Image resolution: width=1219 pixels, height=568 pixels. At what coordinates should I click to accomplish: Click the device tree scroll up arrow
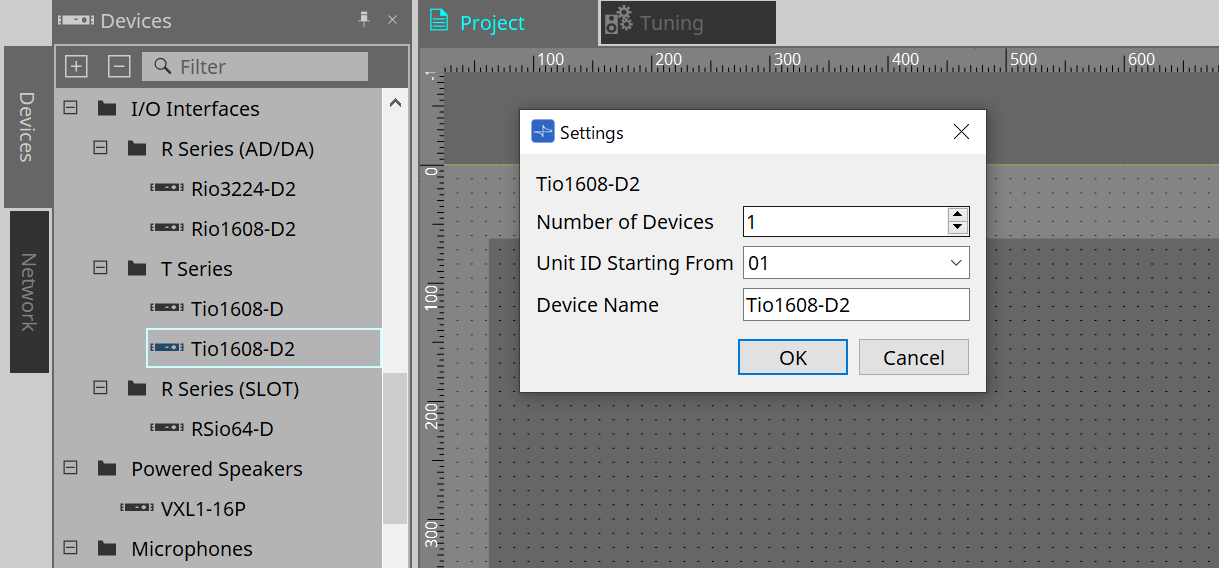pyautogui.click(x=395, y=102)
